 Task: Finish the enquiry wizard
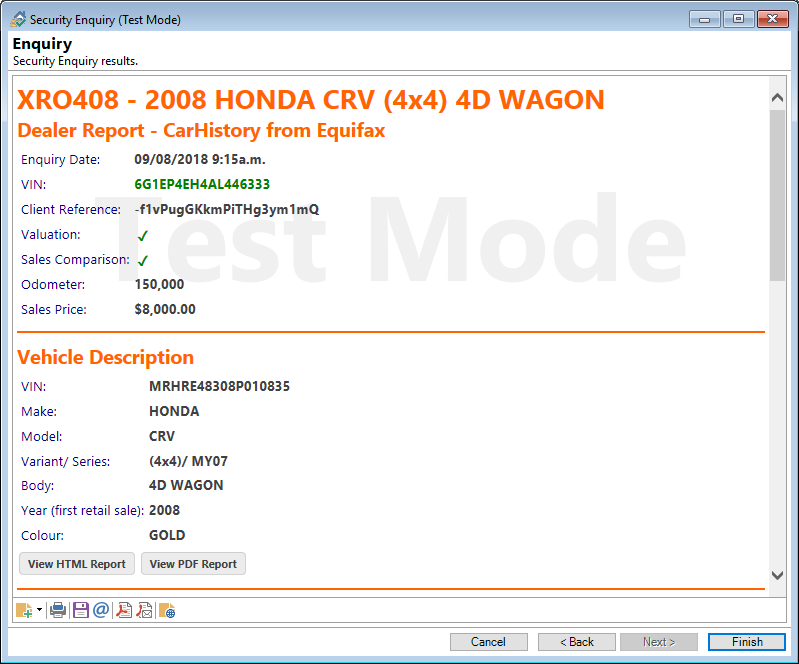point(747,642)
